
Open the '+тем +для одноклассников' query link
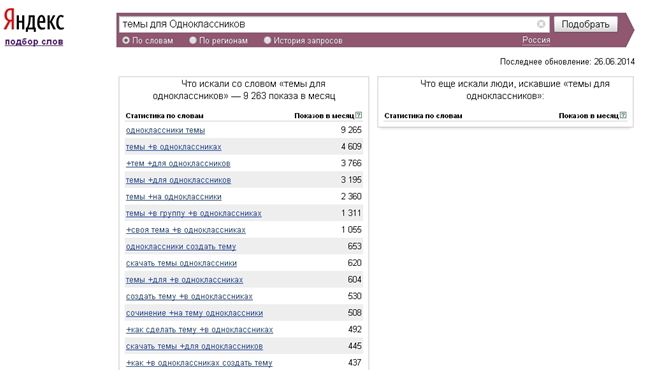[178, 164]
